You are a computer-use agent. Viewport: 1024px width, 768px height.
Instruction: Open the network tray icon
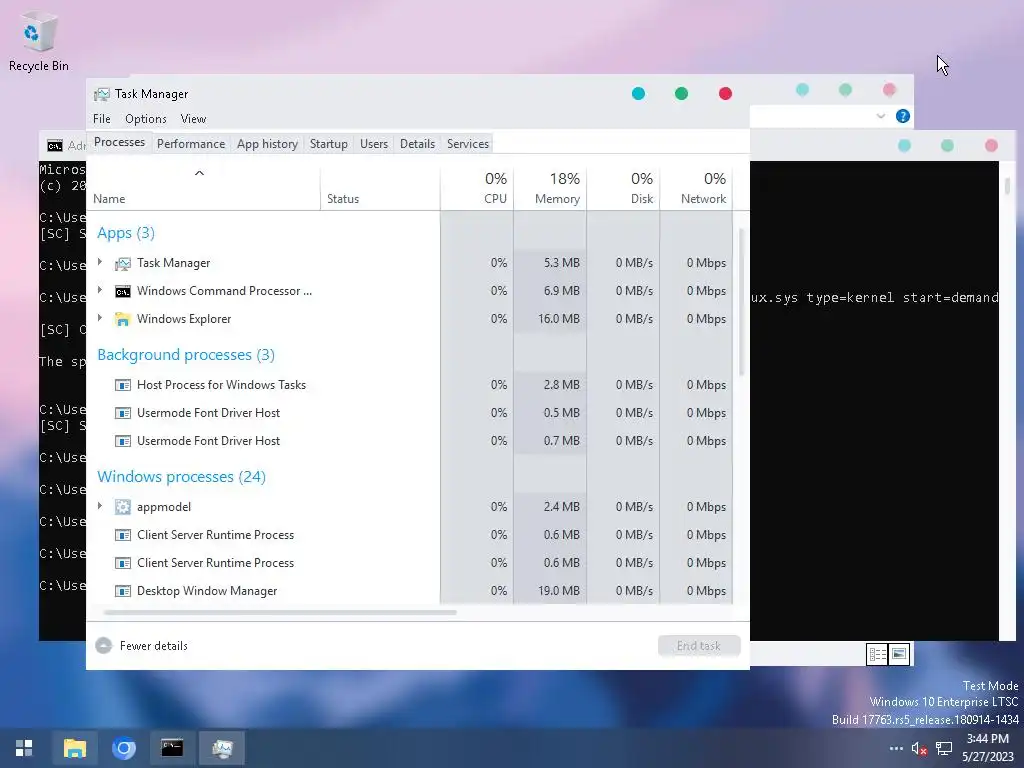point(944,748)
